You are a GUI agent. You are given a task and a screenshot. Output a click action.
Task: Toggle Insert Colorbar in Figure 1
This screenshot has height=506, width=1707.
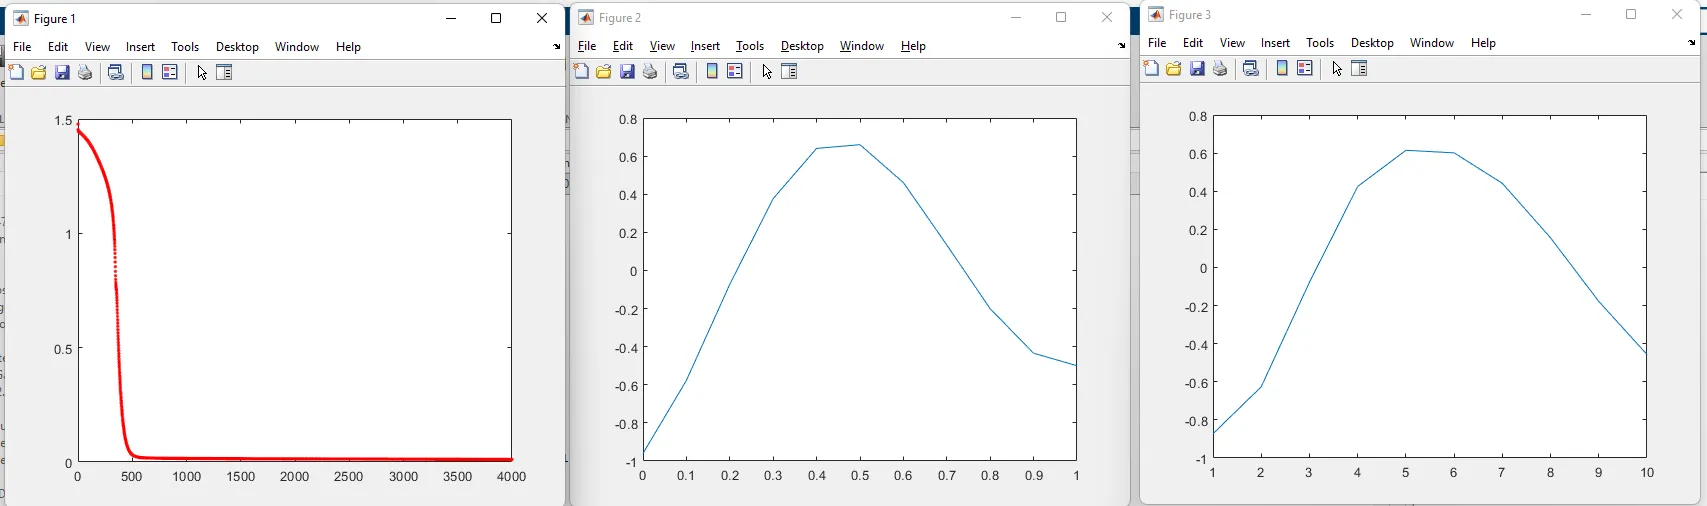147,73
